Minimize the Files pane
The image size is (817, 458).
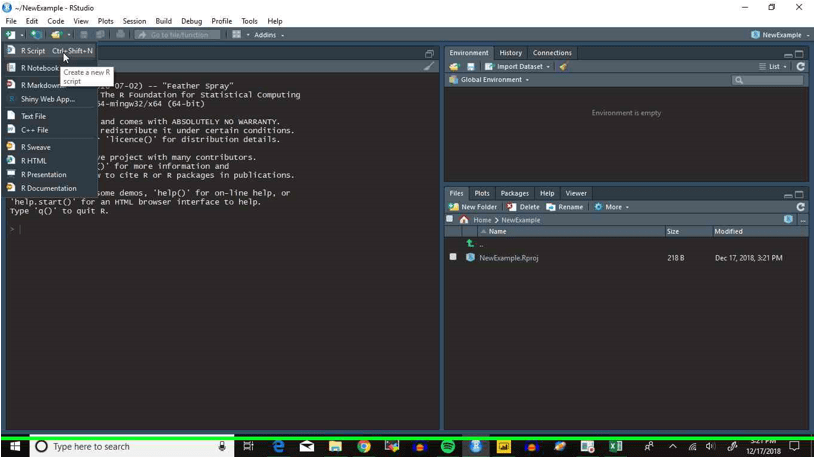click(x=788, y=195)
